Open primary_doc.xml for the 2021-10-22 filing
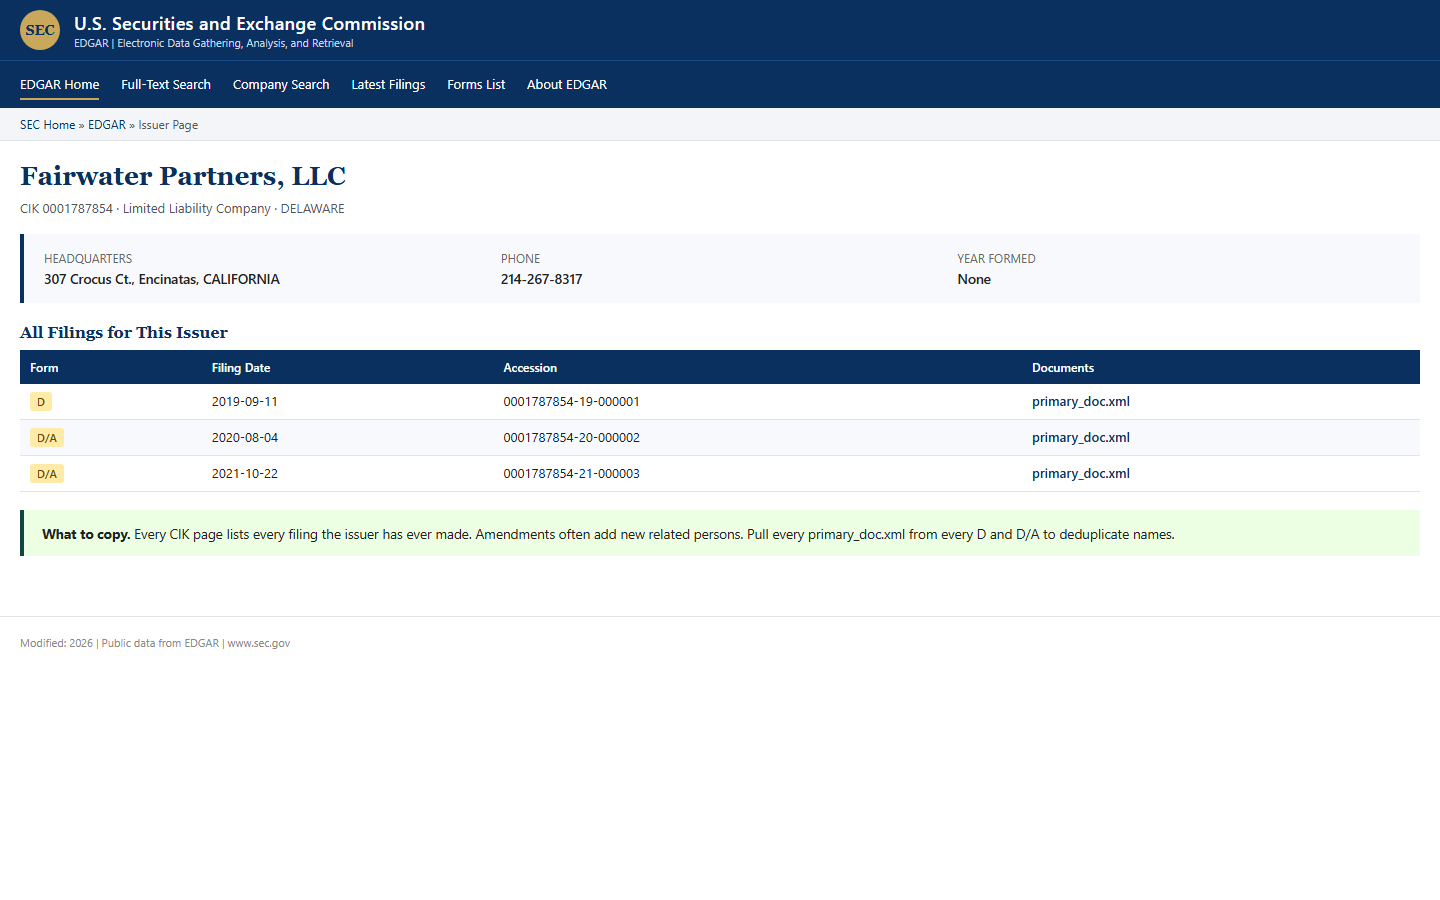 click(x=1081, y=474)
